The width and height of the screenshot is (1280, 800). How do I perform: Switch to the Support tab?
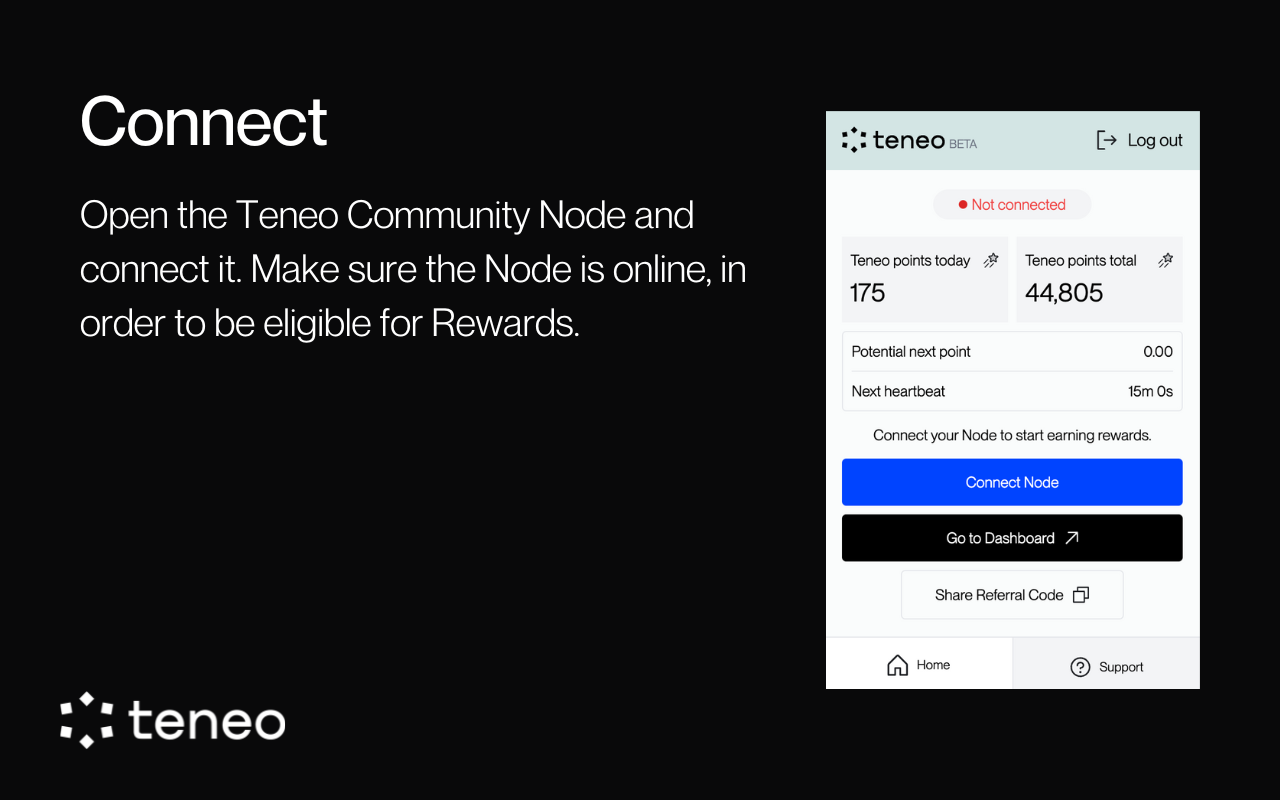[x=1106, y=664]
